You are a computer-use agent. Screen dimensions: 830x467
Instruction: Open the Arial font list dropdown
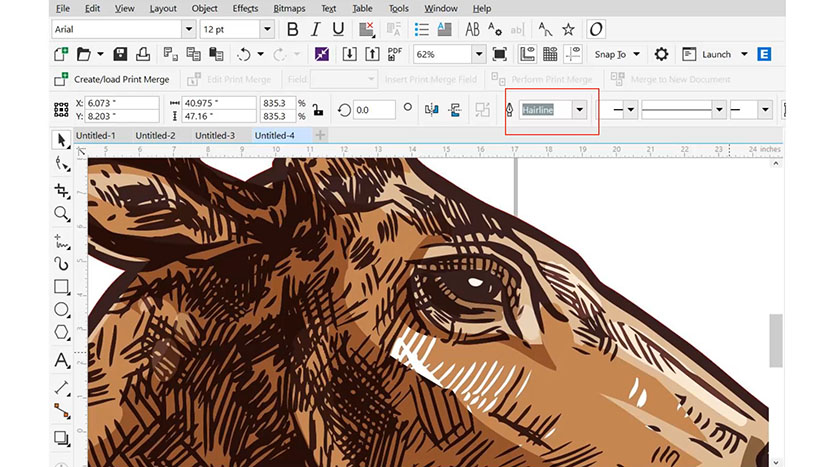[188, 30]
